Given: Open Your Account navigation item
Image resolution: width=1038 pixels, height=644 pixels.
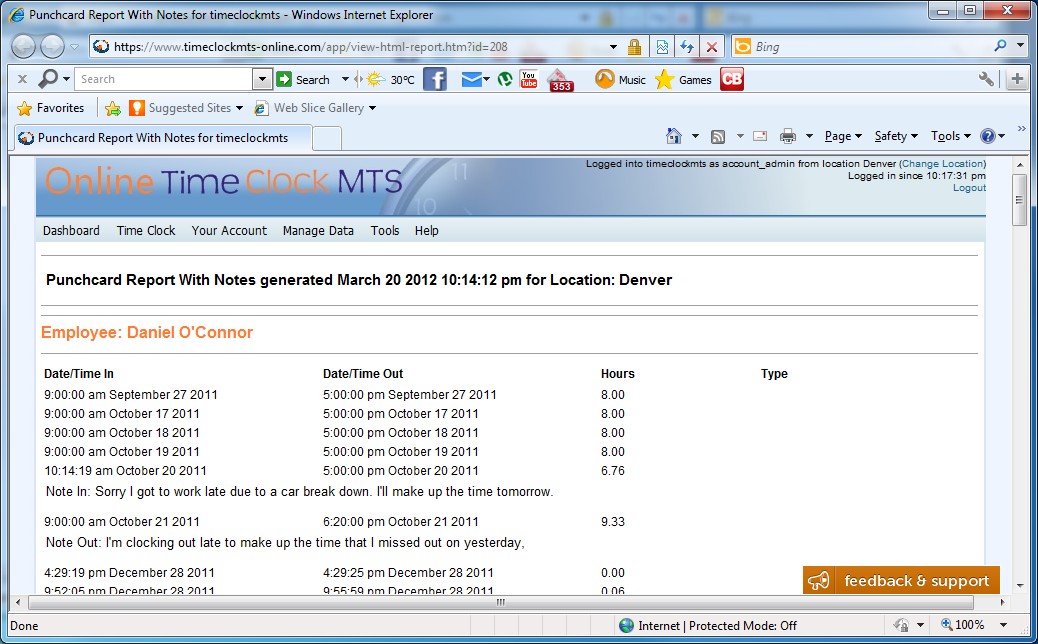Looking at the screenshot, I should [229, 231].
